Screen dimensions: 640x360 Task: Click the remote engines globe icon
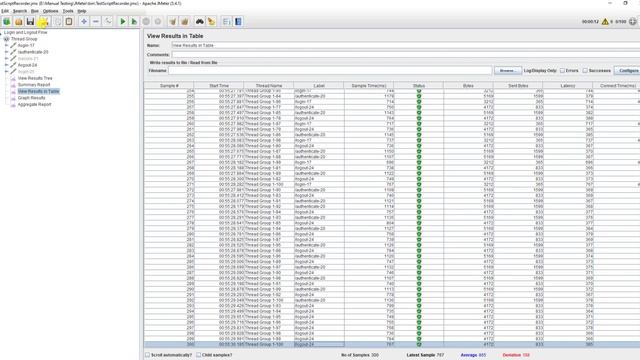[633, 22]
